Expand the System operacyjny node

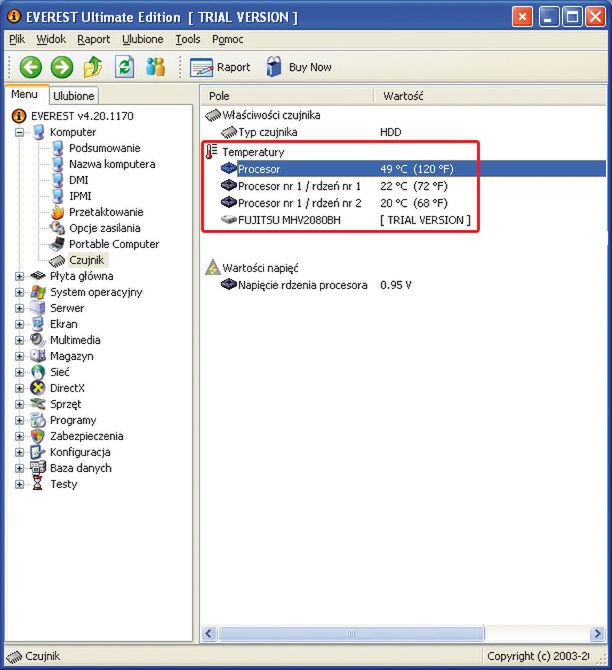click(19, 292)
